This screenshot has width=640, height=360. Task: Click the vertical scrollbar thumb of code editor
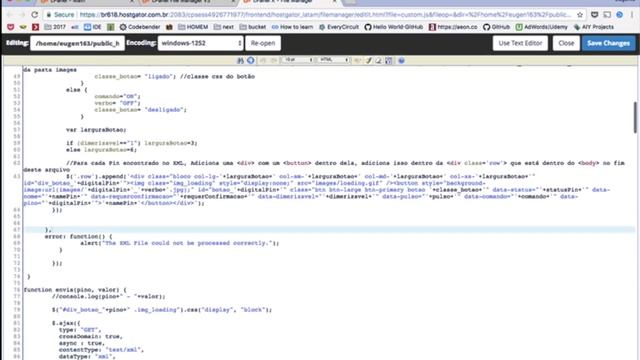point(635,118)
